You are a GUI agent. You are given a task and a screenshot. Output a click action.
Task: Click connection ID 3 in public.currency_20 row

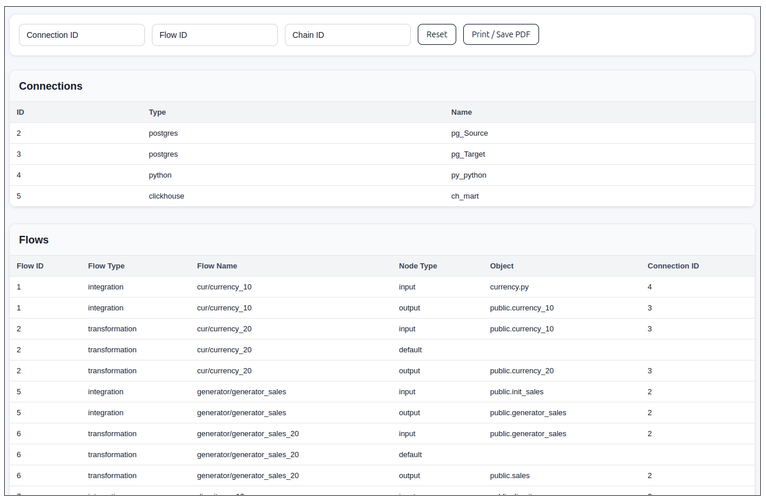[x=650, y=371]
